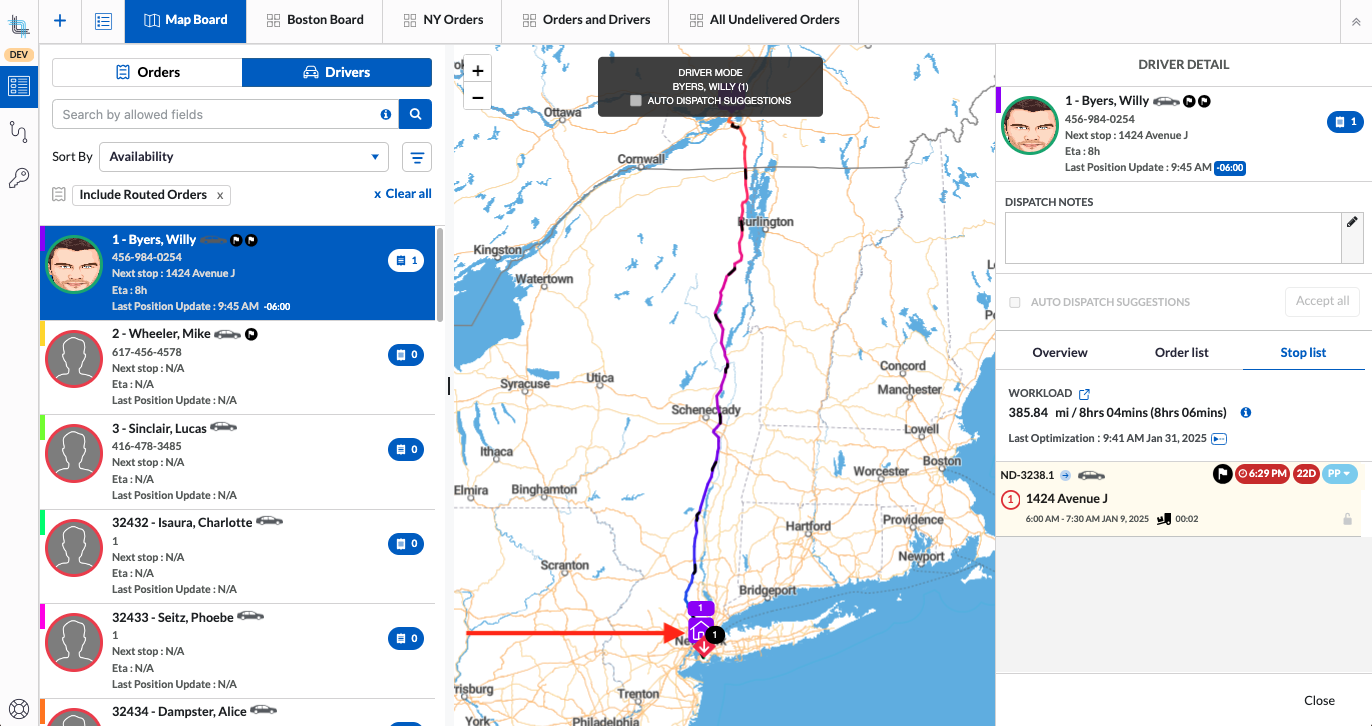Screen dimensions: 1372x726
Task: Click workload info icon
Action: coord(1246,412)
